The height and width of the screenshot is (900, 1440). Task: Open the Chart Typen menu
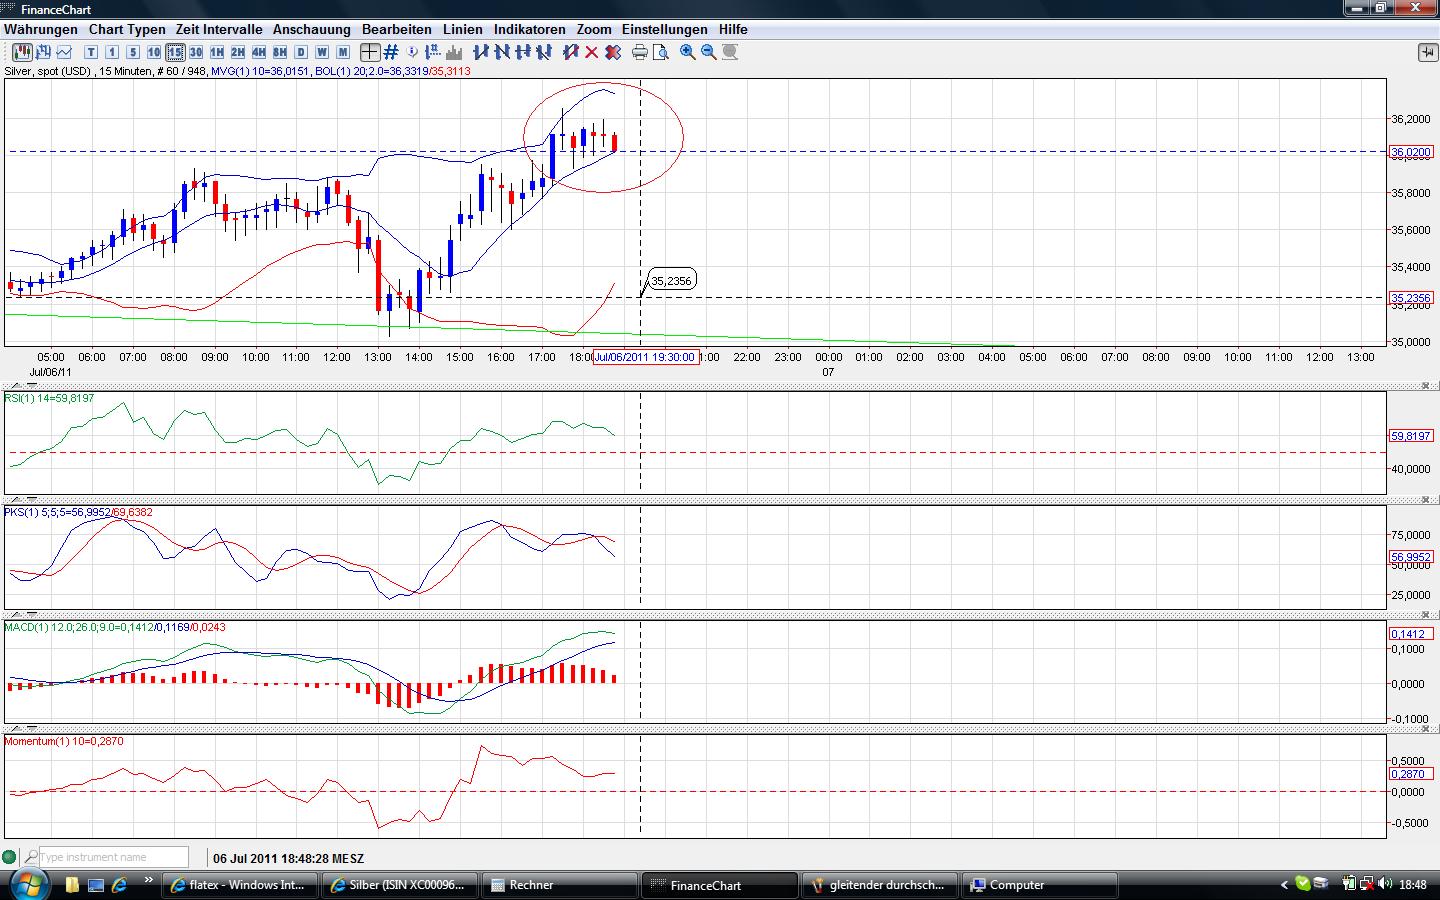[x=127, y=29]
